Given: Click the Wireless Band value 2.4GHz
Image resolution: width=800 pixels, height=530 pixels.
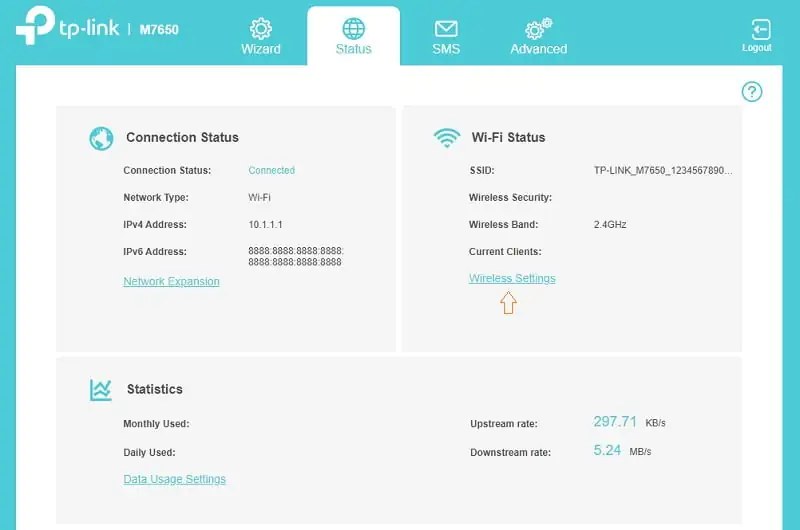Looking at the screenshot, I should 610,224.
